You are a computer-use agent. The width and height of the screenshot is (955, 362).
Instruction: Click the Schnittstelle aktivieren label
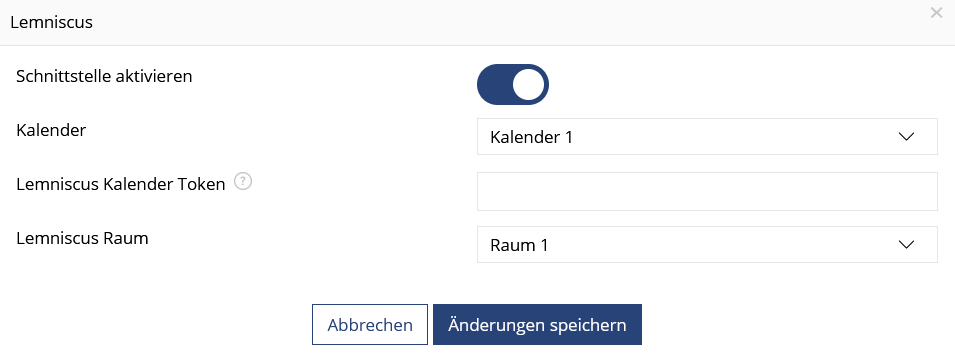[104, 76]
